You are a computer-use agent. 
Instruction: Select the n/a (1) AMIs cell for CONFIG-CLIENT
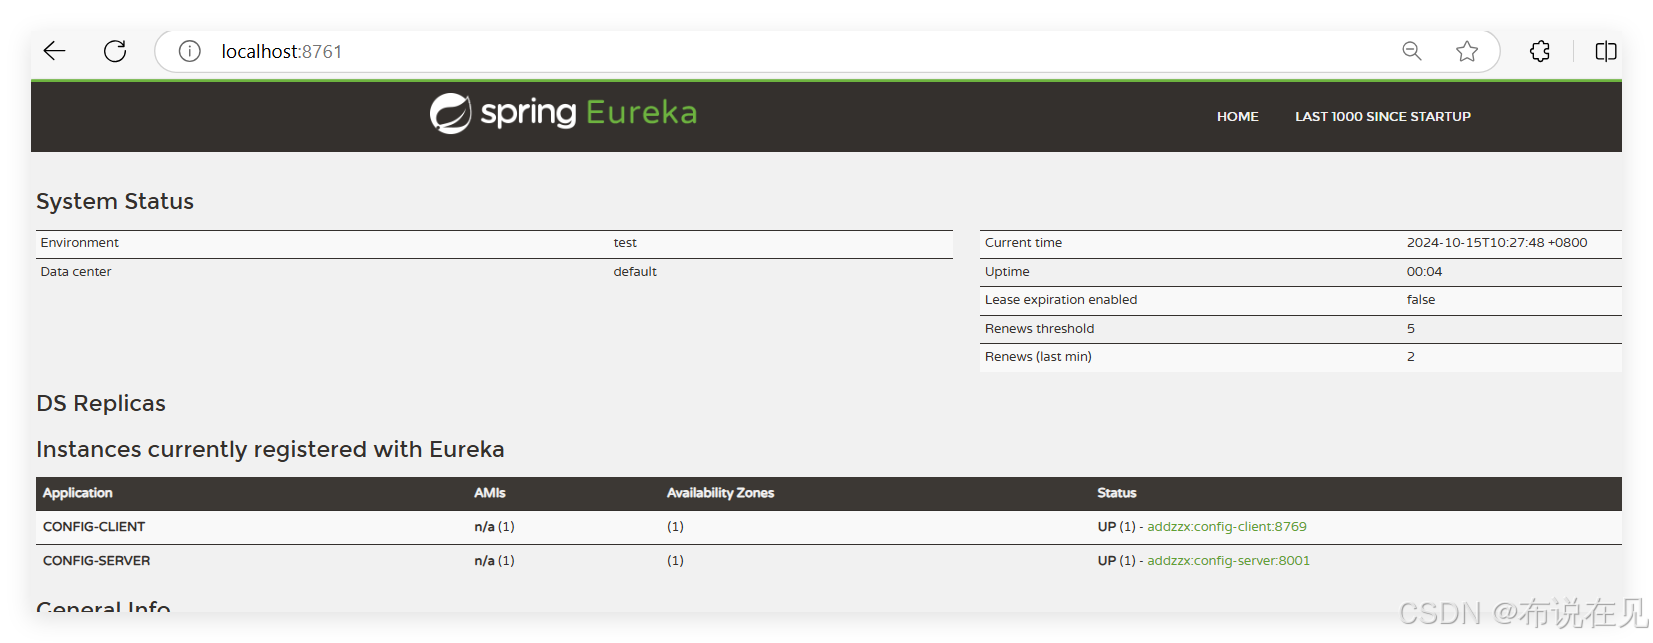pyautogui.click(x=494, y=527)
